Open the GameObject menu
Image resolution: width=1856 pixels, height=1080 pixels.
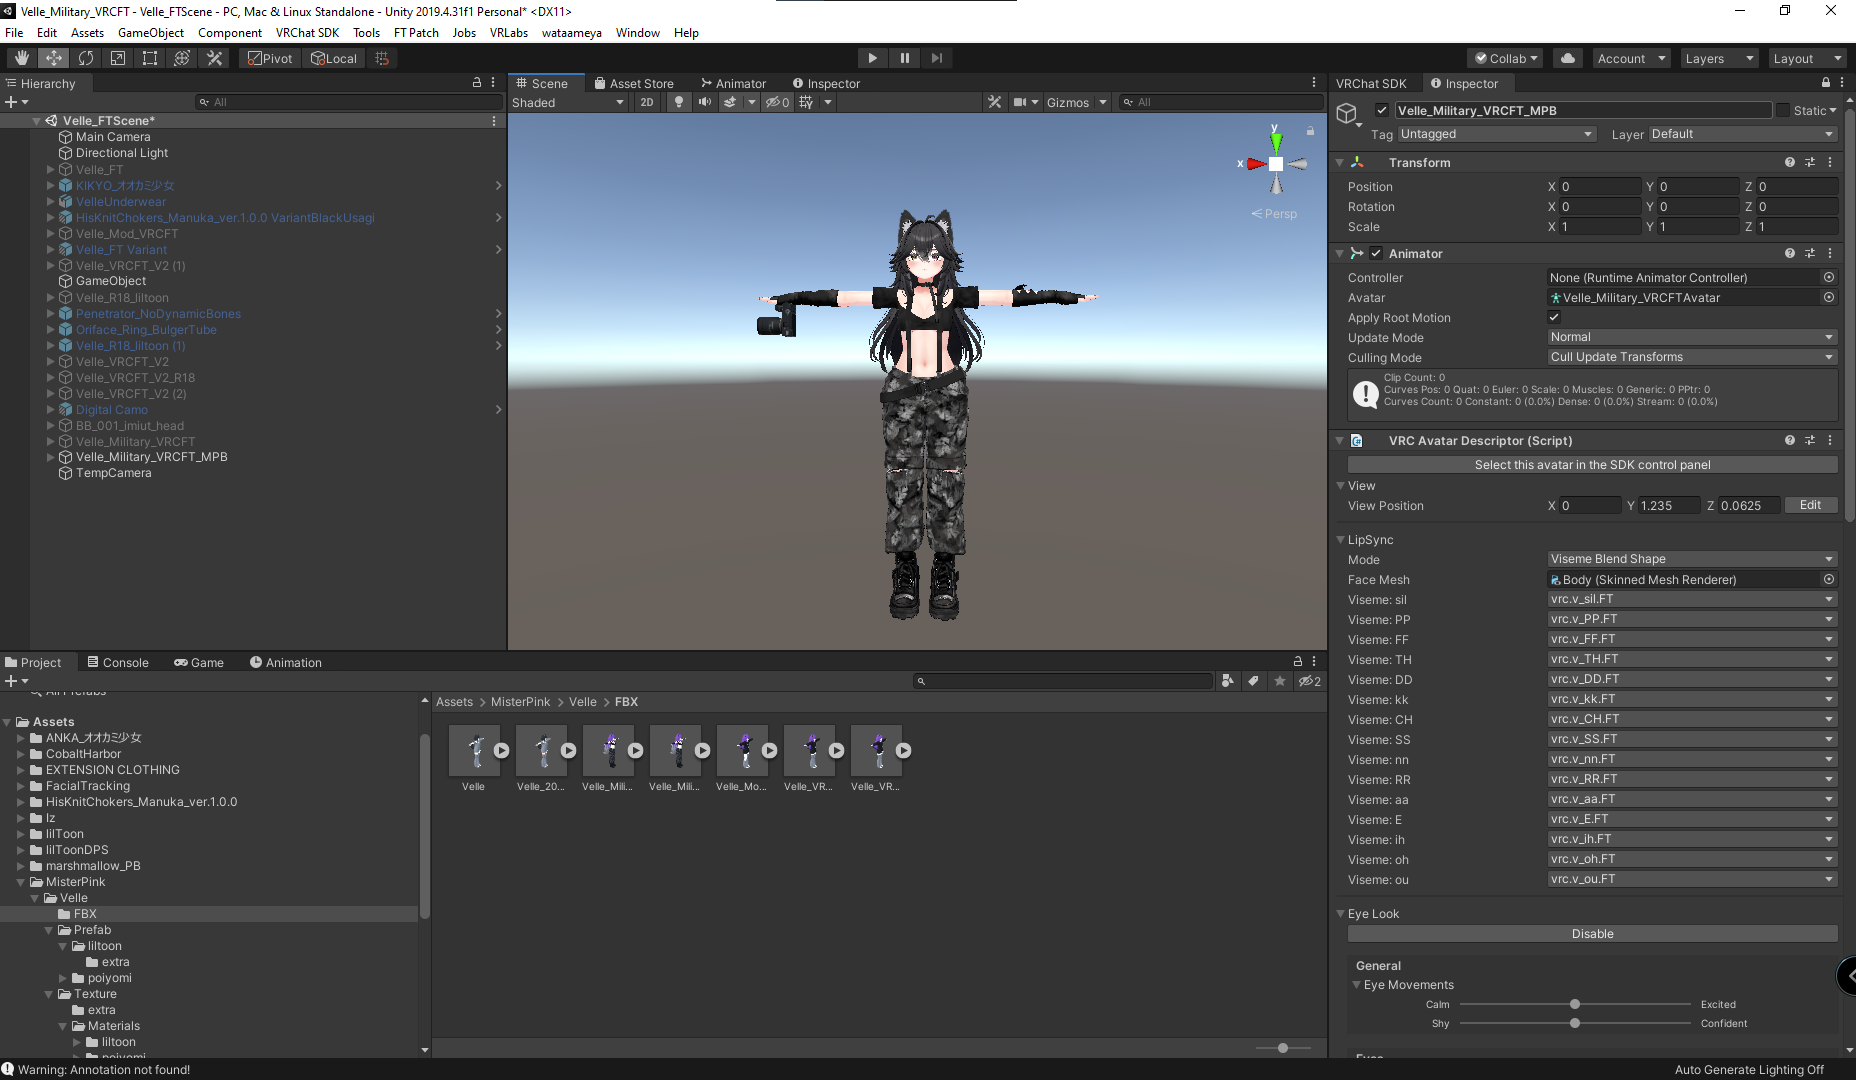coord(151,32)
